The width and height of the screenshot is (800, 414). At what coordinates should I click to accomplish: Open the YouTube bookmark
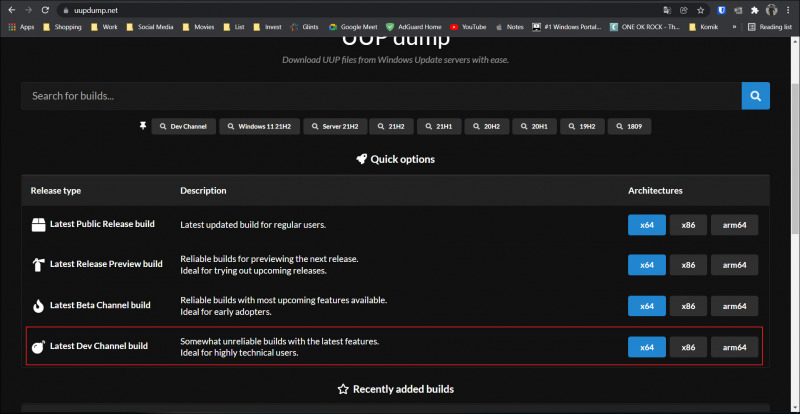[x=468, y=27]
